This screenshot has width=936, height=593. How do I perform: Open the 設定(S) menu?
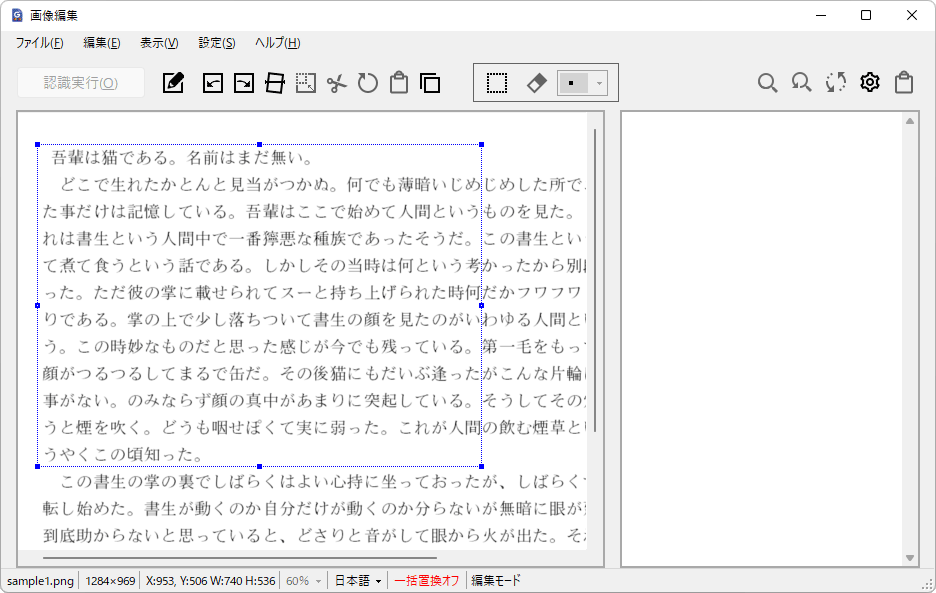pyautogui.click(x=217, y=43)
